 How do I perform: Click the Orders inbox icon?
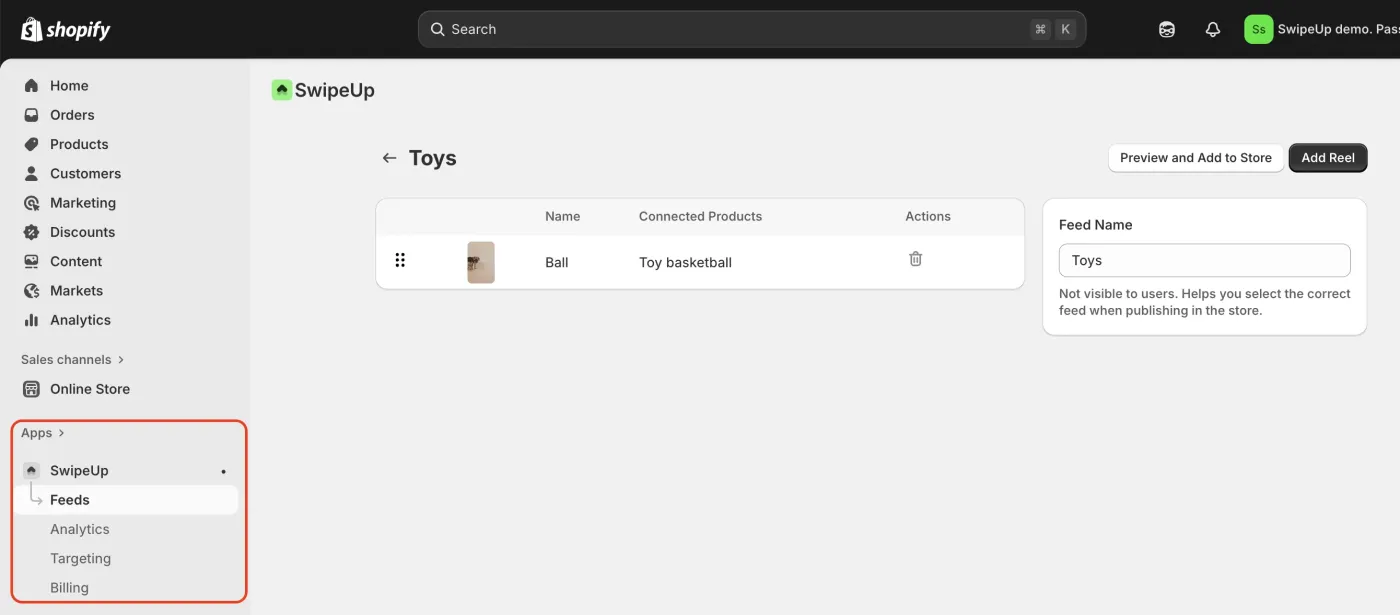coord(32,115)
